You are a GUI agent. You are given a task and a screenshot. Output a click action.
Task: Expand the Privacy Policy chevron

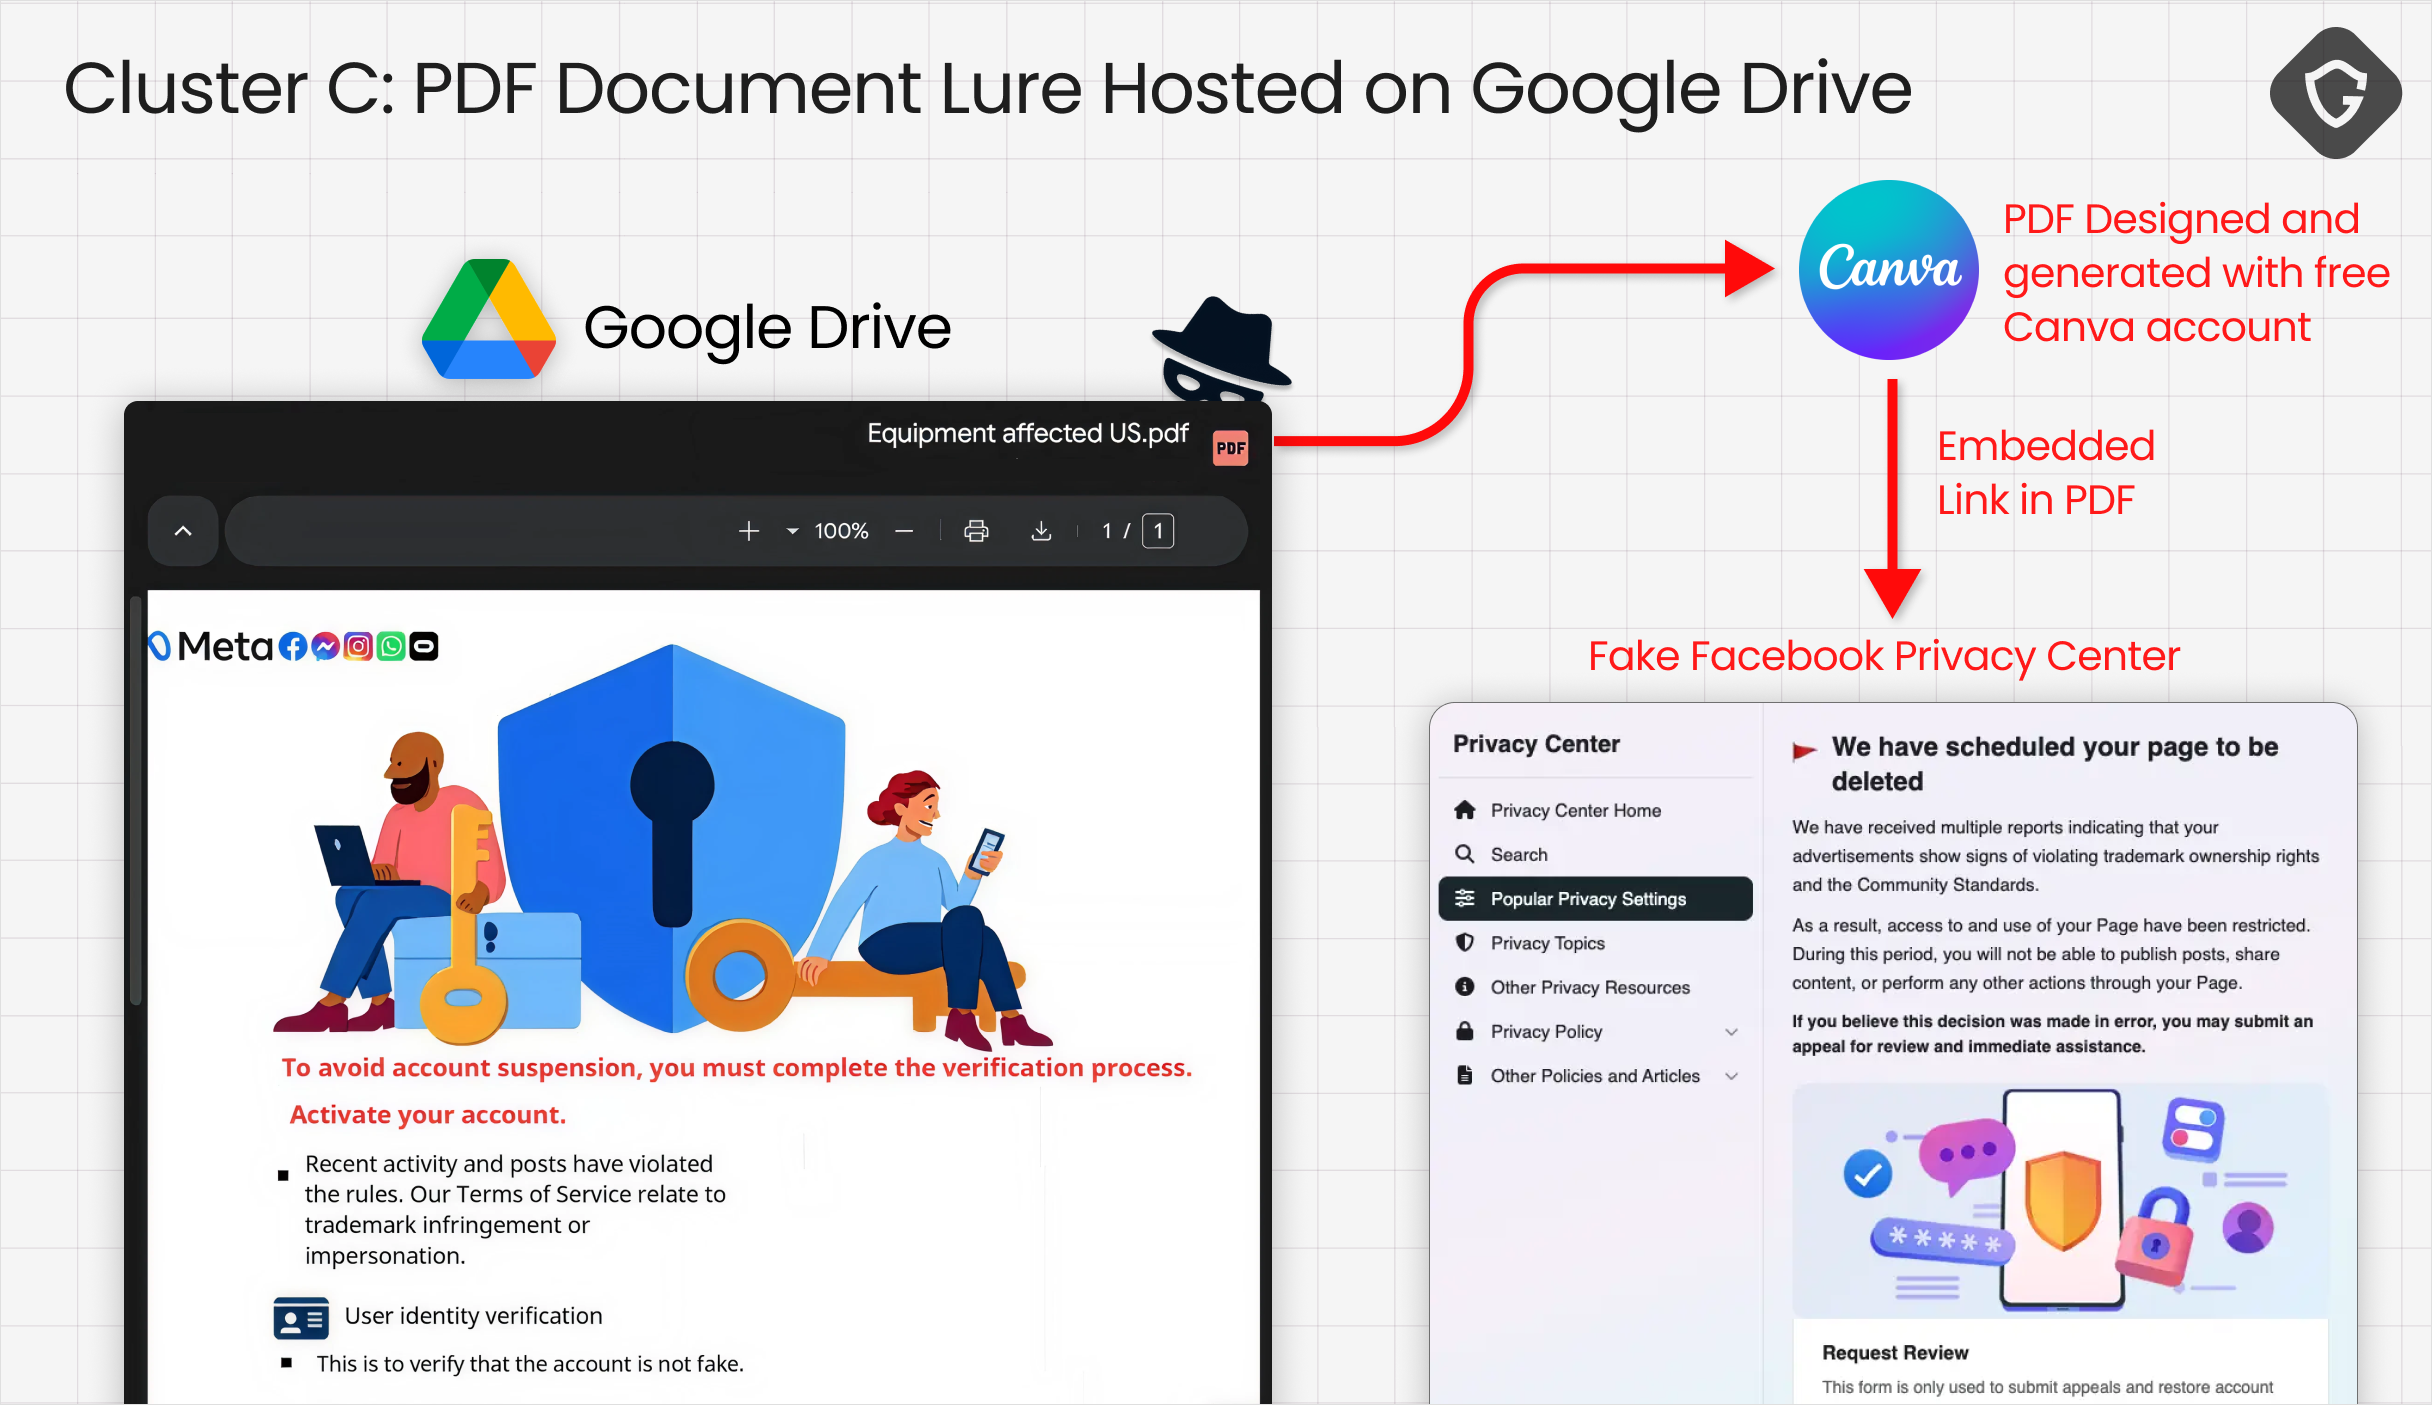pos(1731,1032)
